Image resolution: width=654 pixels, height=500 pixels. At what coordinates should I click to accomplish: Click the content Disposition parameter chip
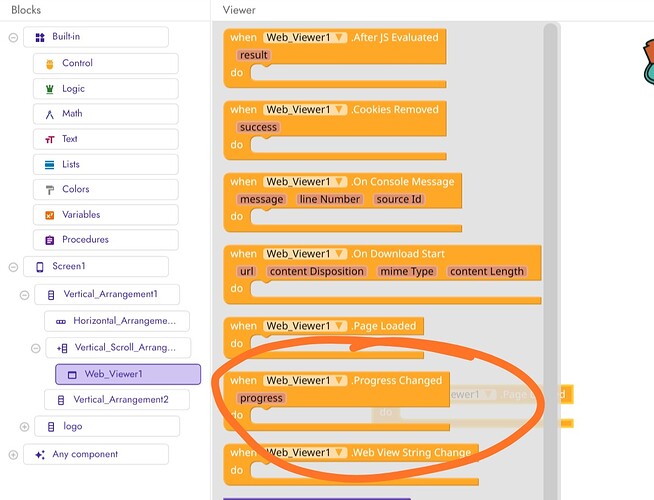tap(317, 271)
